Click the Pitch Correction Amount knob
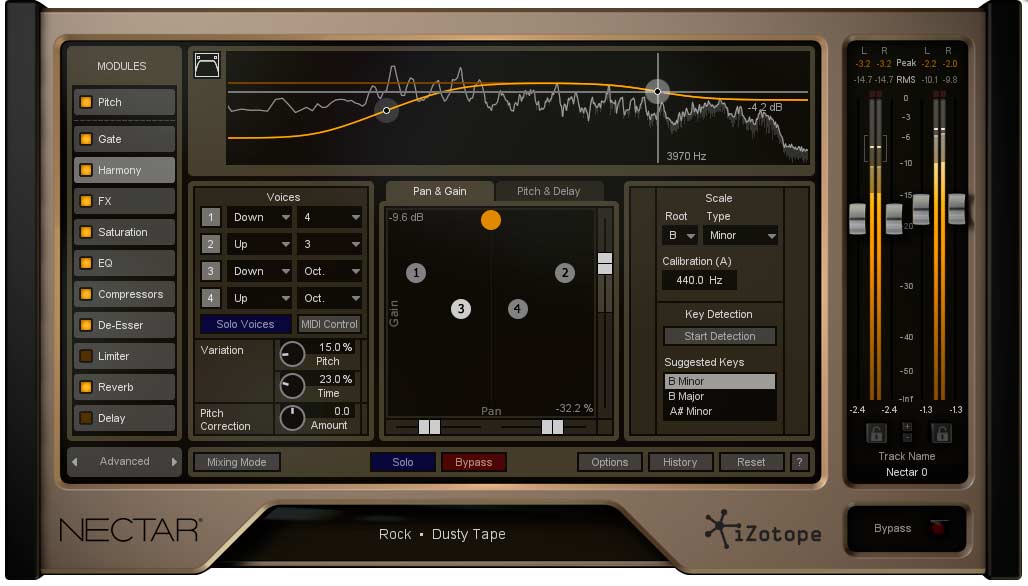Viewport: 1028px width, 586px height. [292, 418]
